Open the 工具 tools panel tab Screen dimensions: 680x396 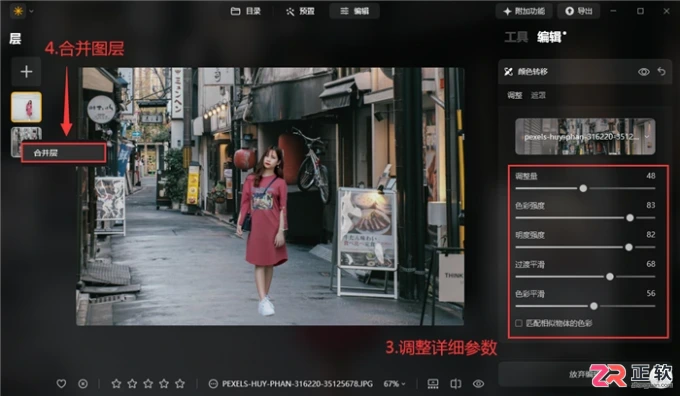[516, 37]
